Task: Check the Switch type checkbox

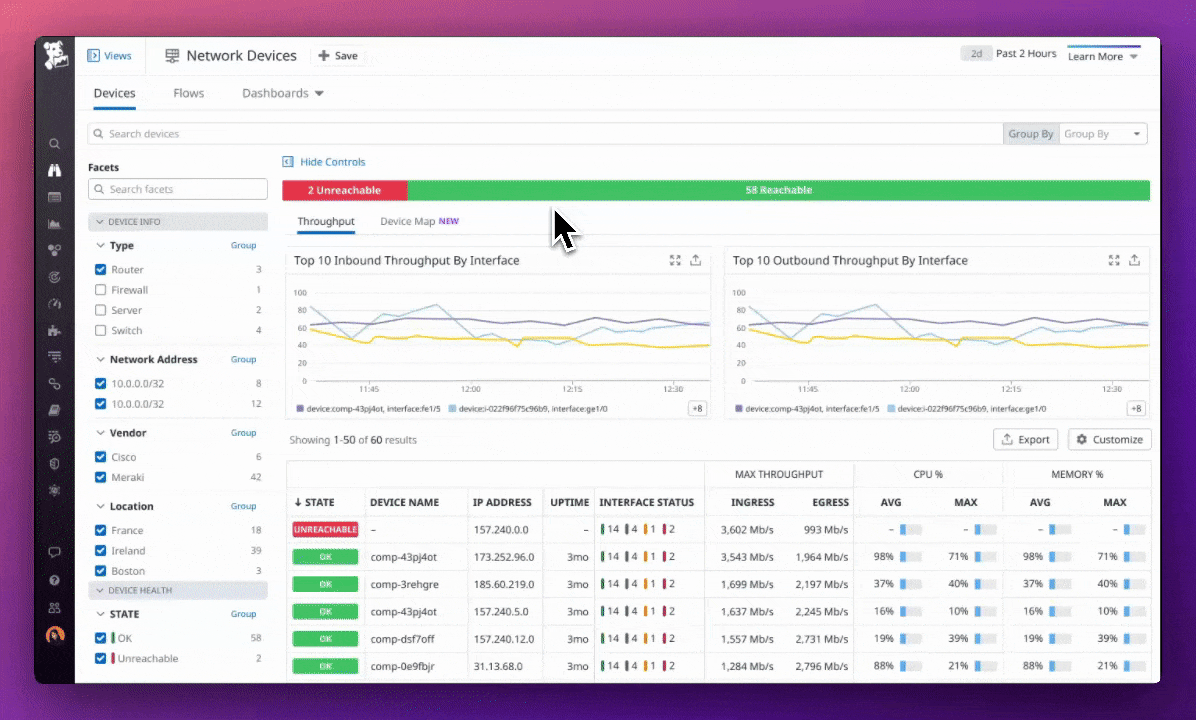Action: point(100,330)
